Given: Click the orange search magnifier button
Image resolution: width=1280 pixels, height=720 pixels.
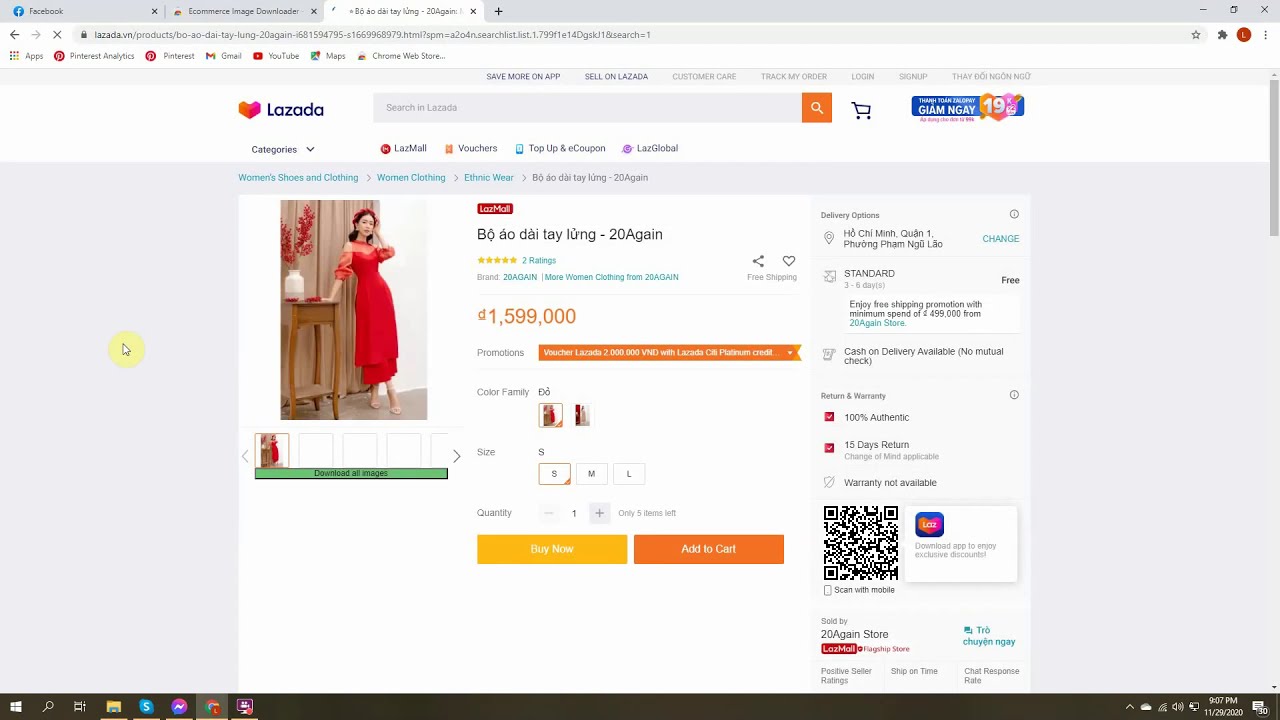Looking at the screenshot, I should 816,108.
